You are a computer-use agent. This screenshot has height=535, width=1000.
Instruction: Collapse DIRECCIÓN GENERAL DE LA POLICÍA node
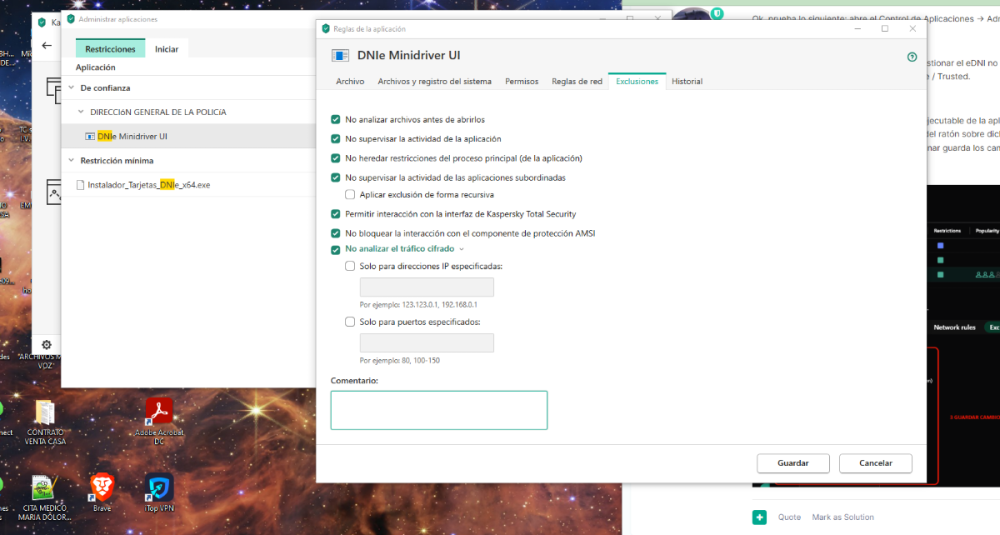81,112
